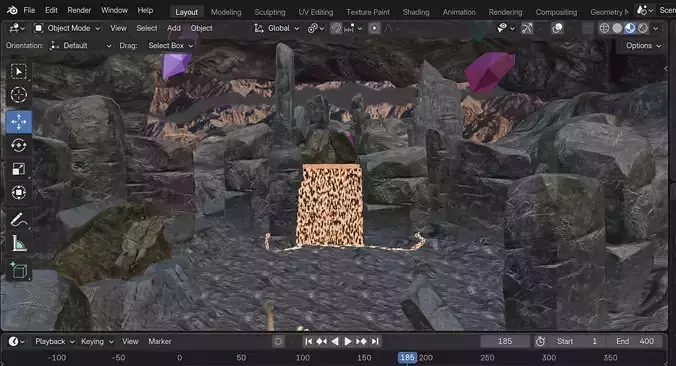Click the current frame field showing 185
Screen dimensions: 676x366
(x=505, y=341)
